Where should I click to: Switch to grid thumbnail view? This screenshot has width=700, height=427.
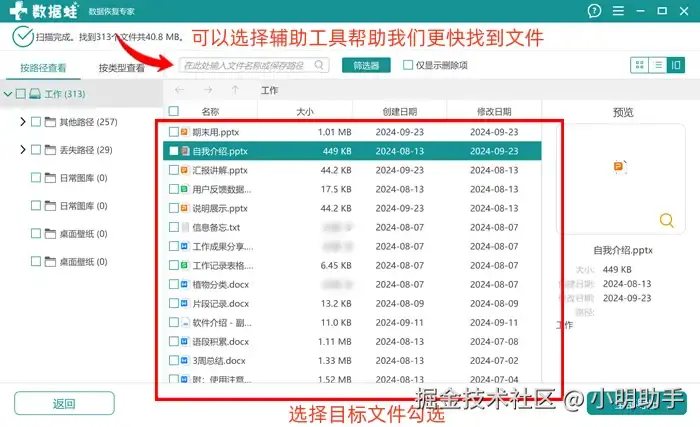point(639,65)
